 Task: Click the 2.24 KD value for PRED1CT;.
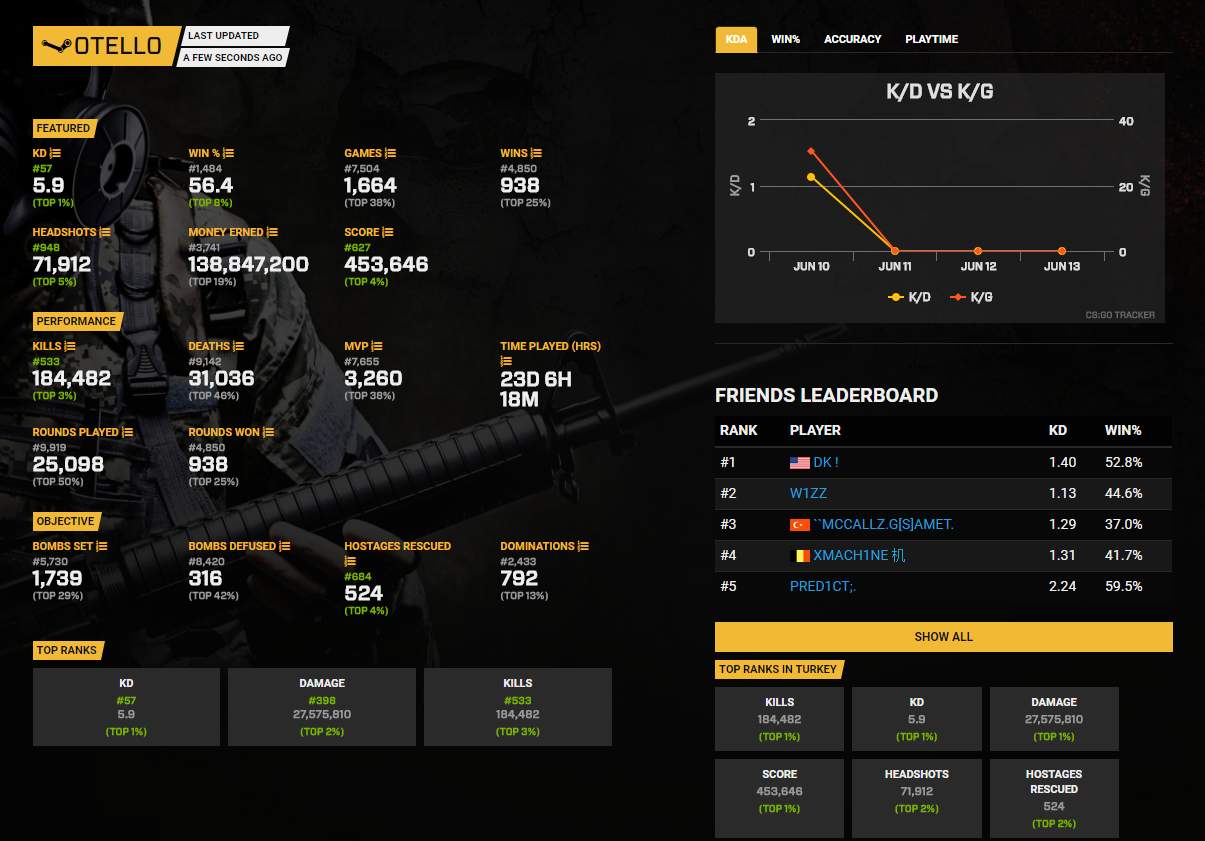tap(1062, 587)
